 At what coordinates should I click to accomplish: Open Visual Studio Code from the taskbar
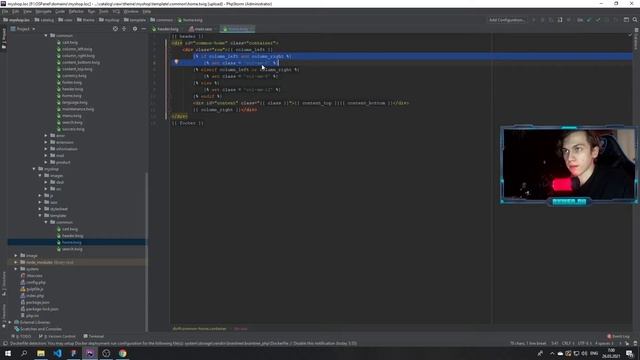pos(58,353)
